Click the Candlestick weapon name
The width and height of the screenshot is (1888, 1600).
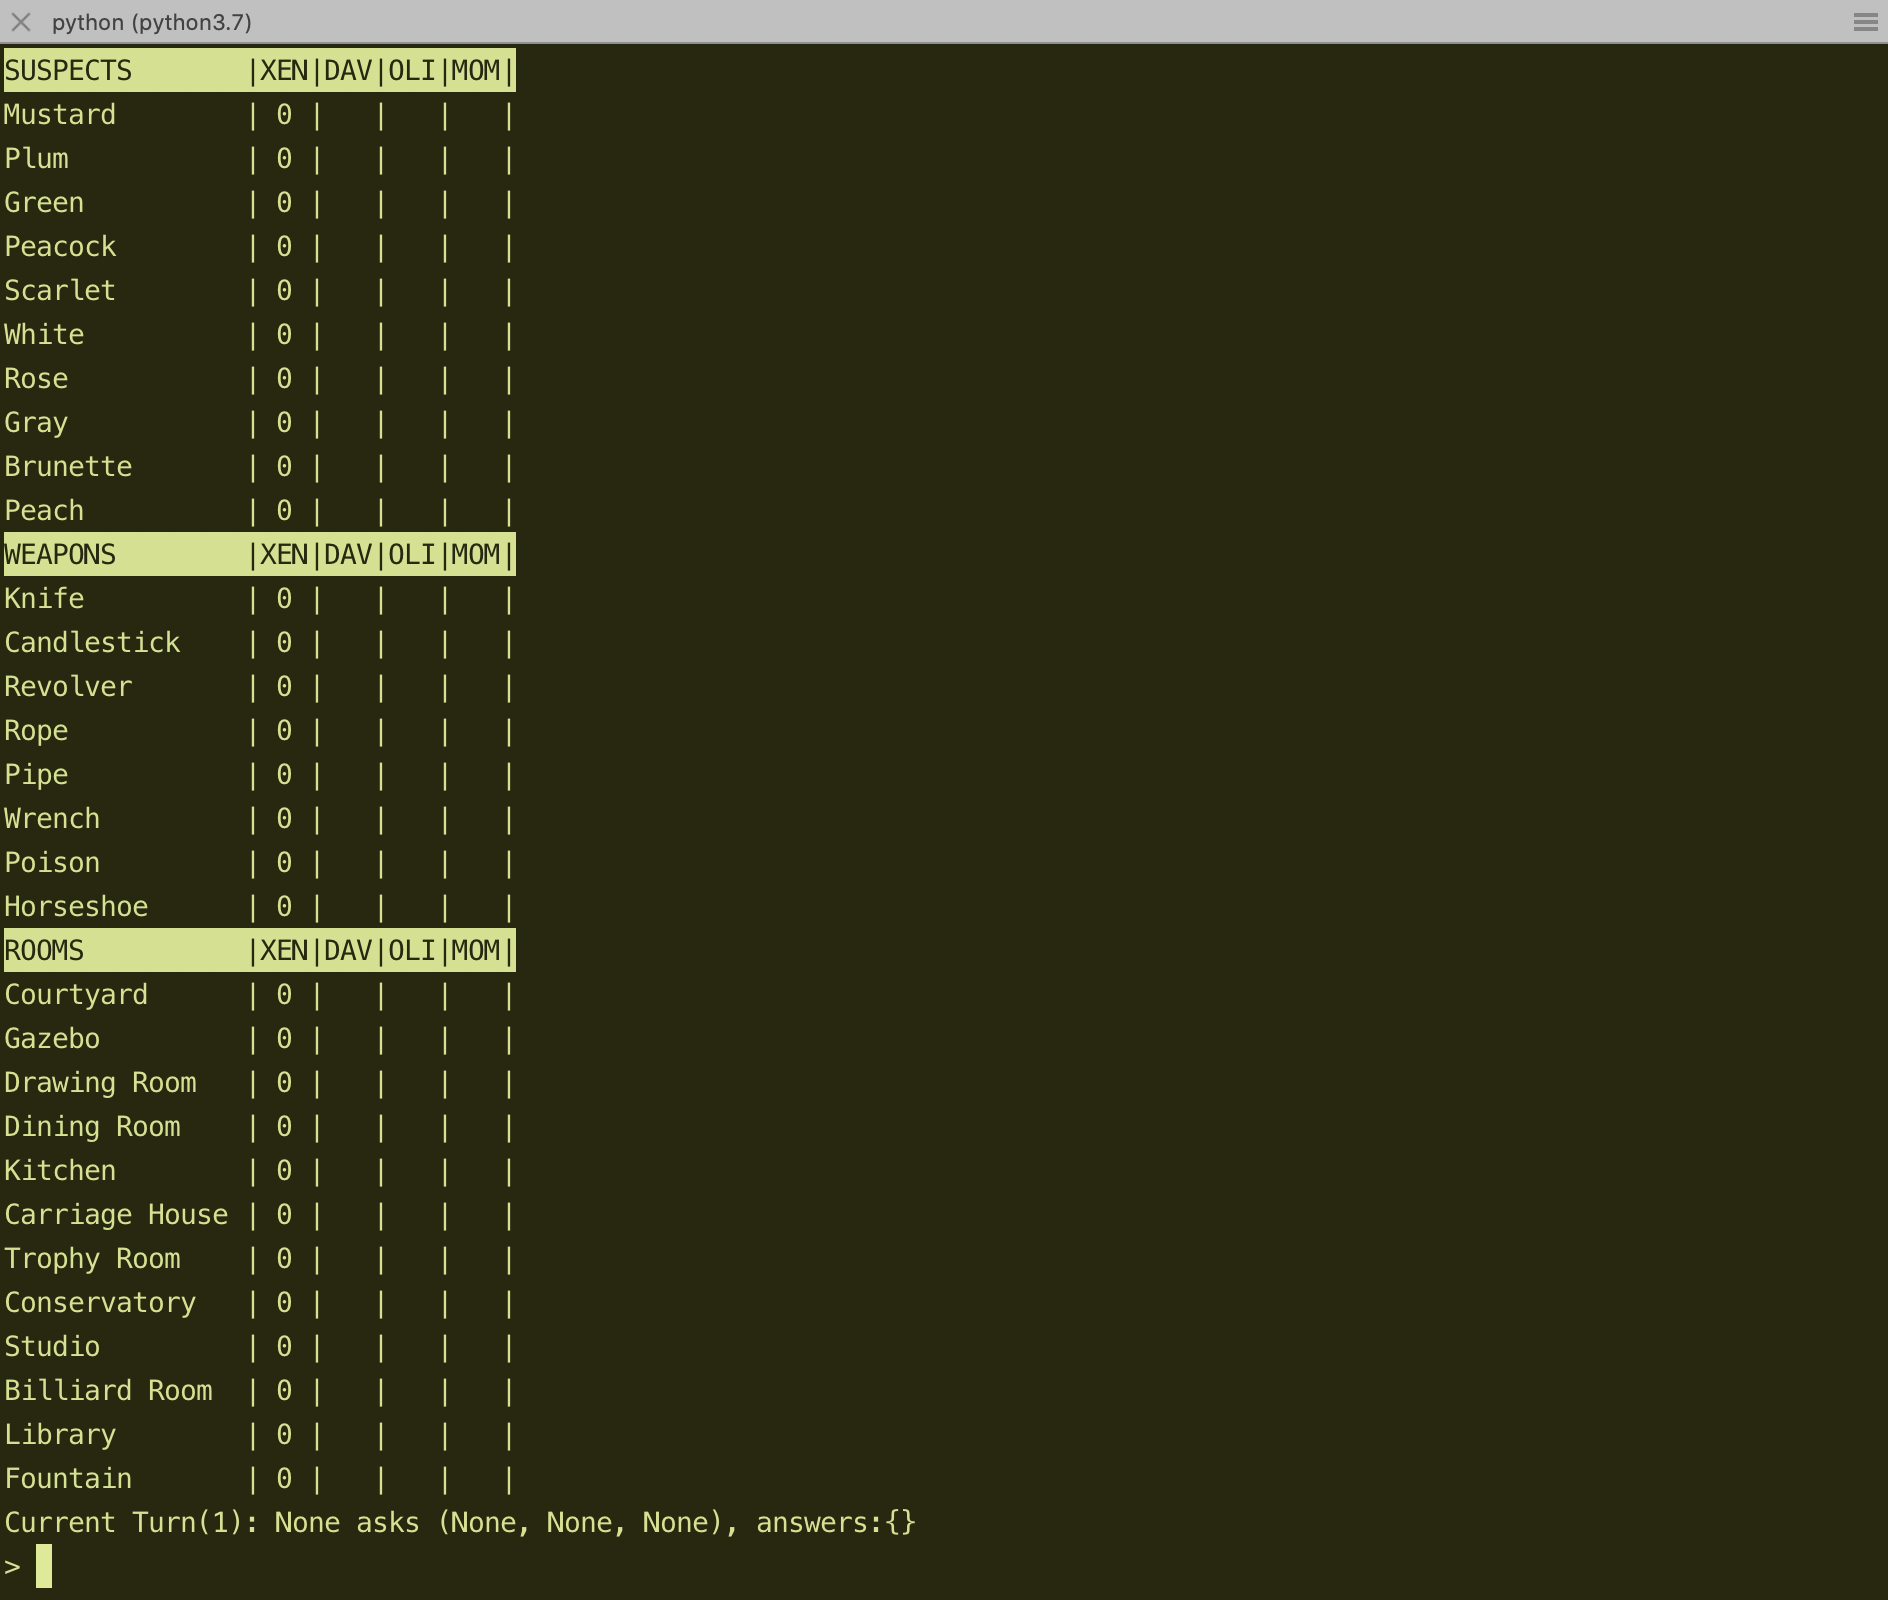tap(92, 643)
